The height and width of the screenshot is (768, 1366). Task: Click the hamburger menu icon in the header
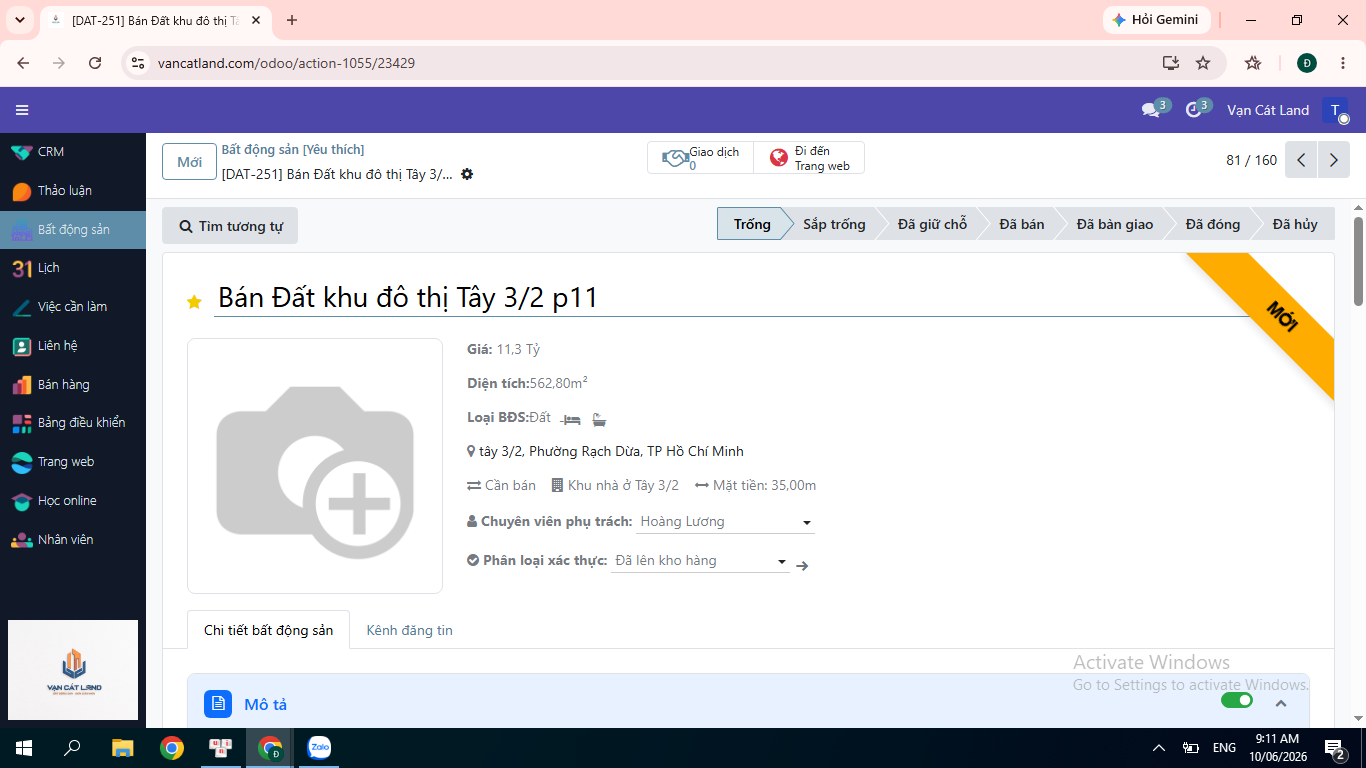tap(22, 110)
